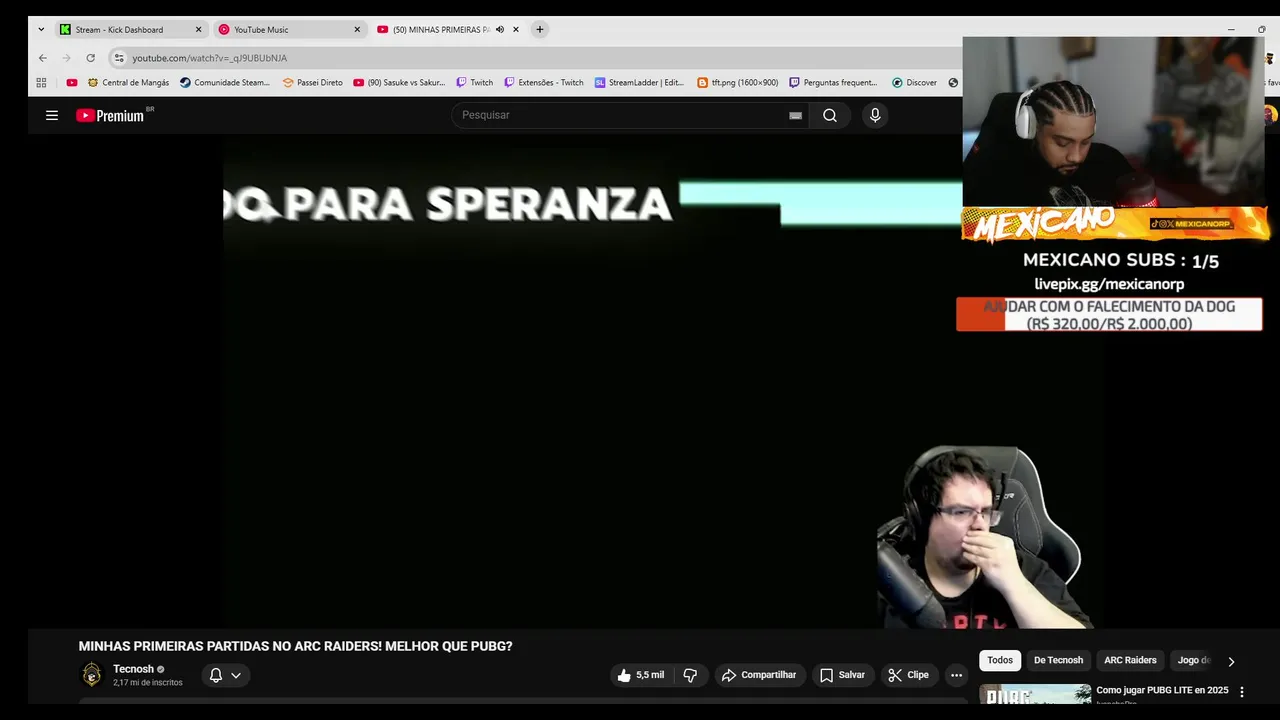Open options for 'Como jugar PUBG LITE' video
1280x720 pixels.
(x=1242, y=692)
